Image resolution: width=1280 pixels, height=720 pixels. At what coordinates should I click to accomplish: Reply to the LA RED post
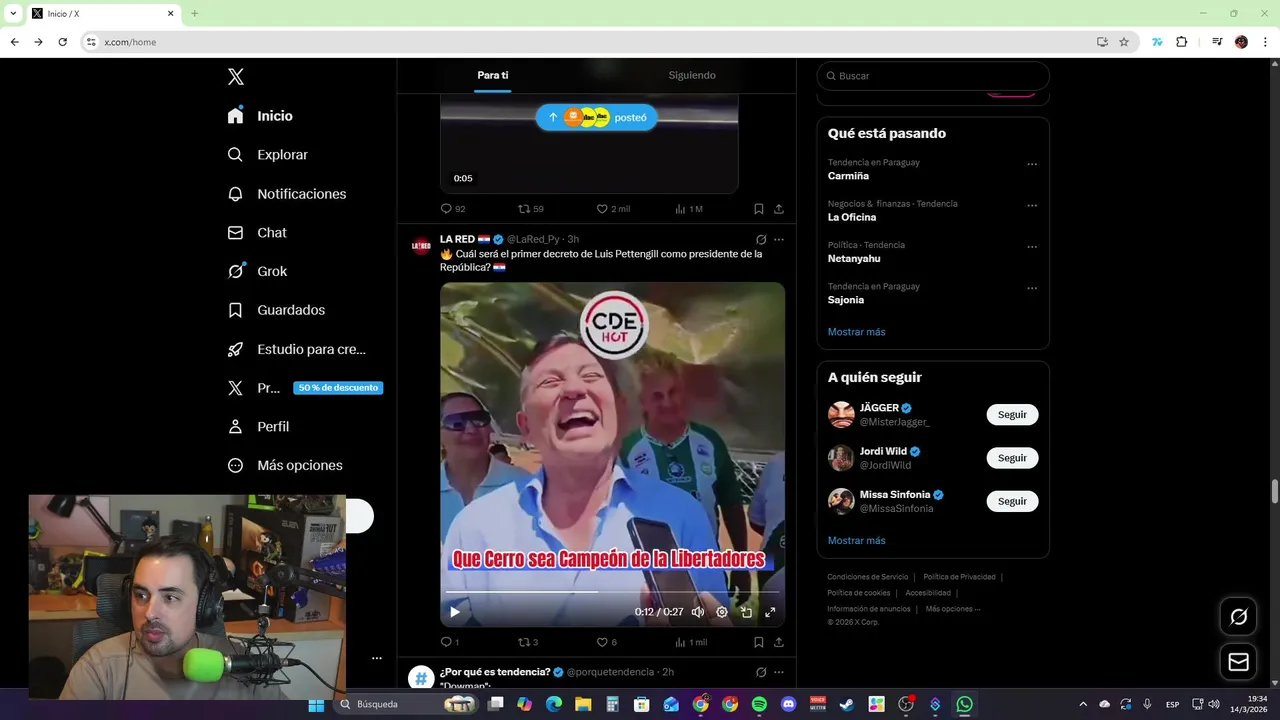point(450,642)
